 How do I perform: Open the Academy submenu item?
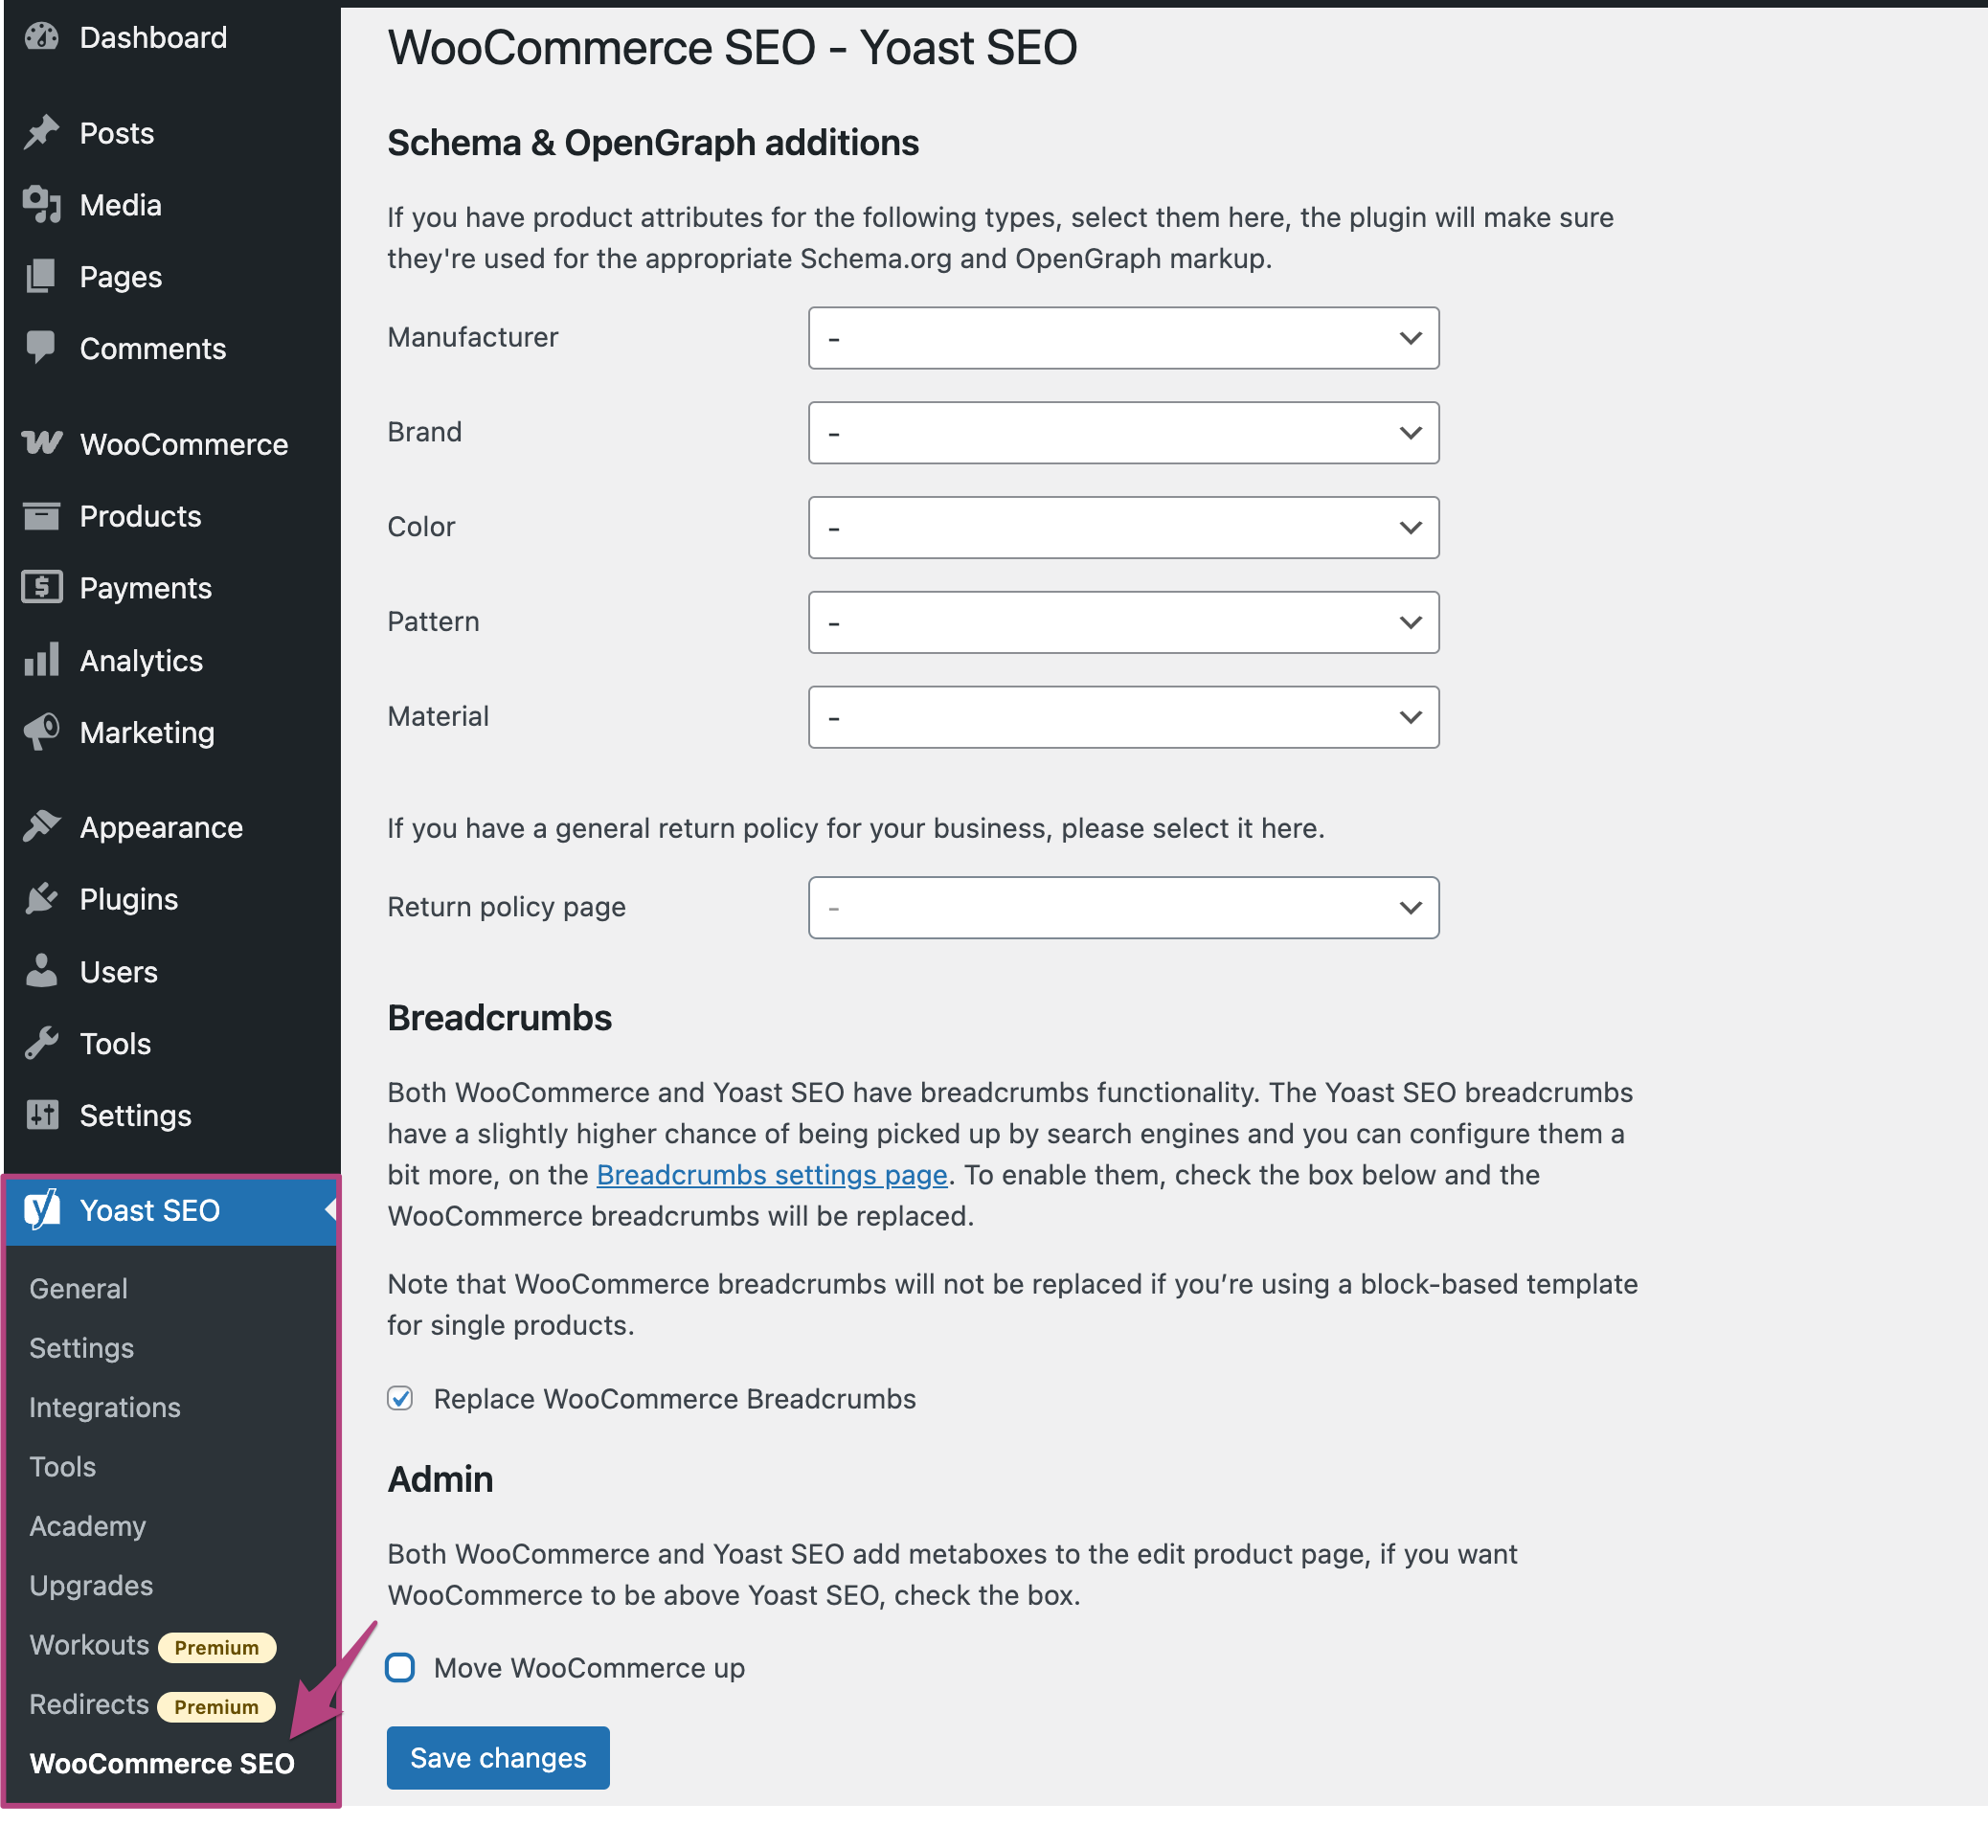(x=88, y=1526)
